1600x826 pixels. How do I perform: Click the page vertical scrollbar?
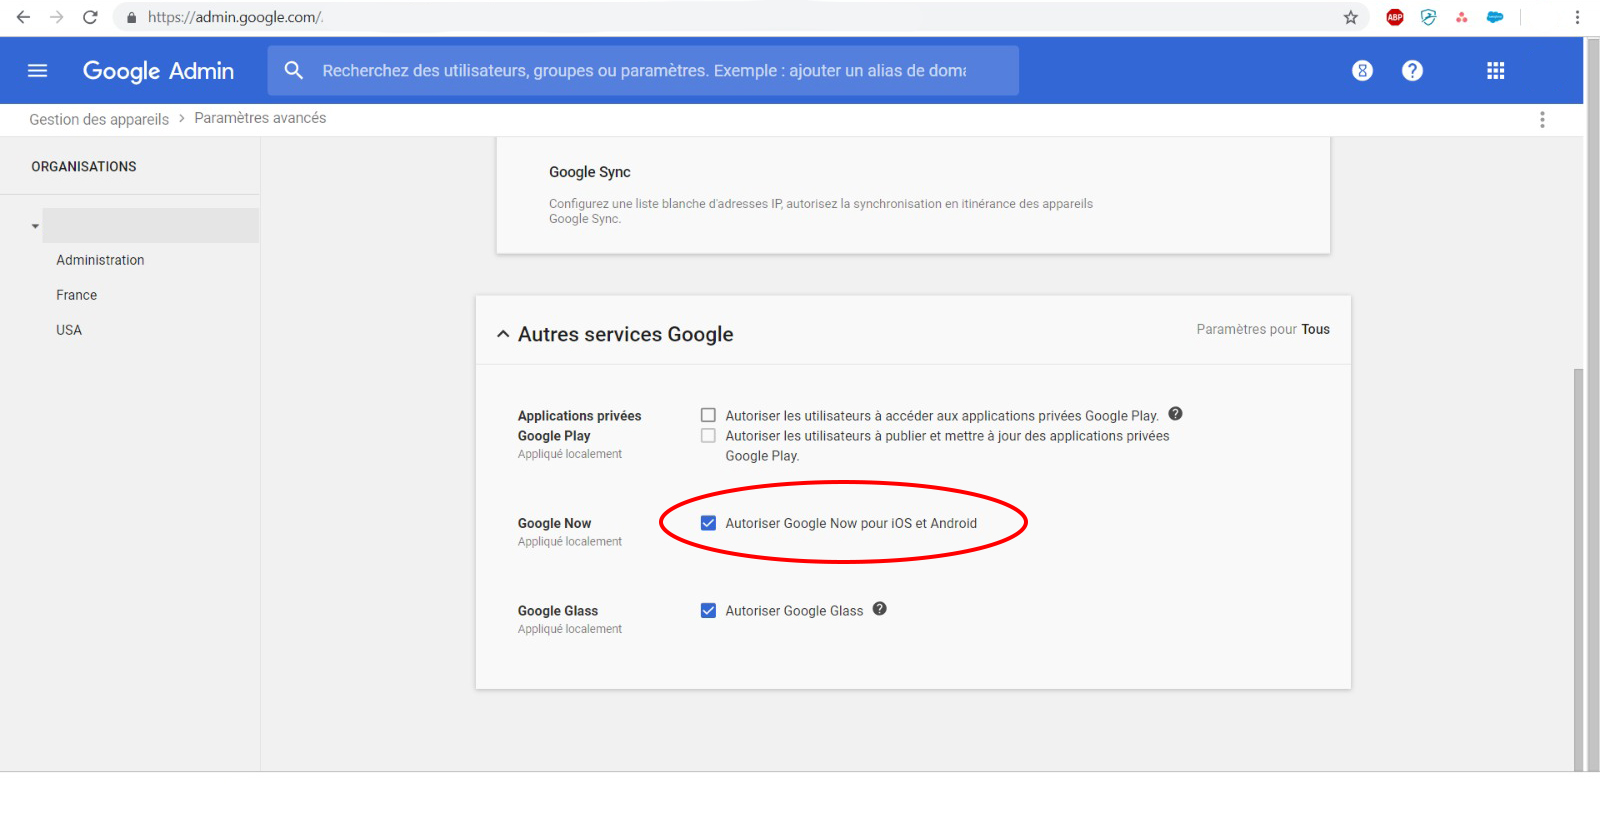1579,570
